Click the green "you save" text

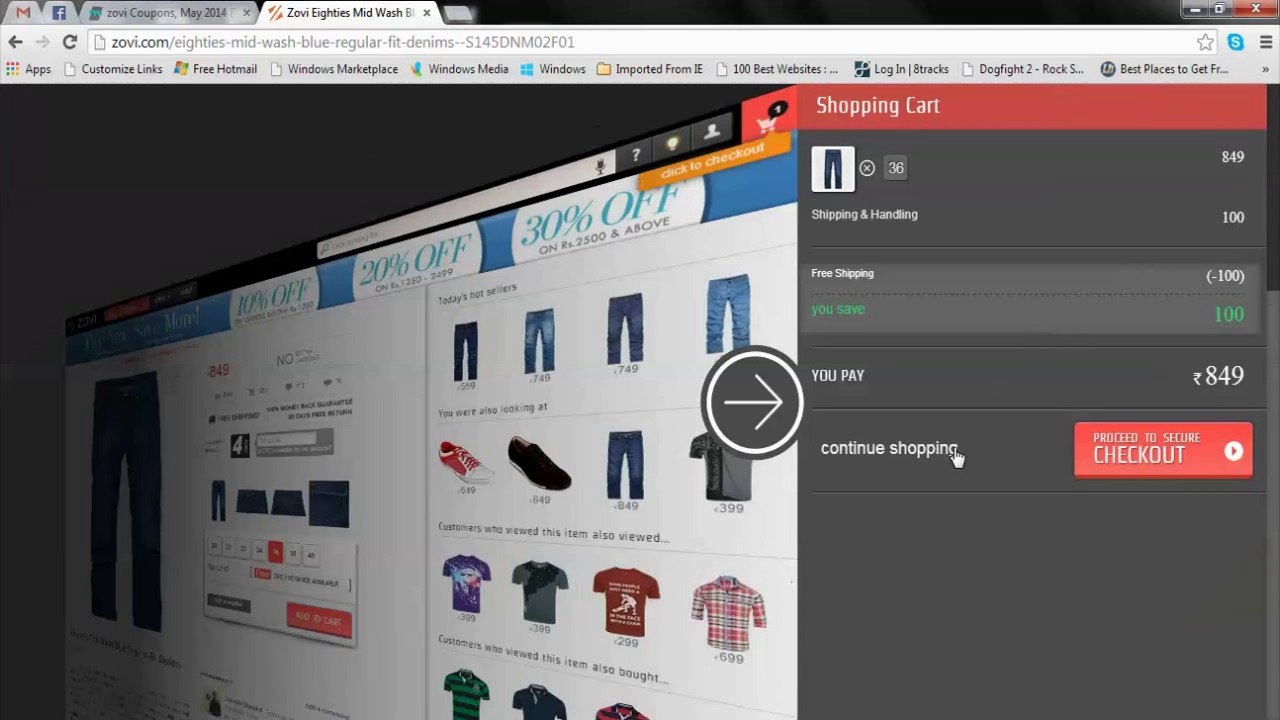tap(838, 309)
